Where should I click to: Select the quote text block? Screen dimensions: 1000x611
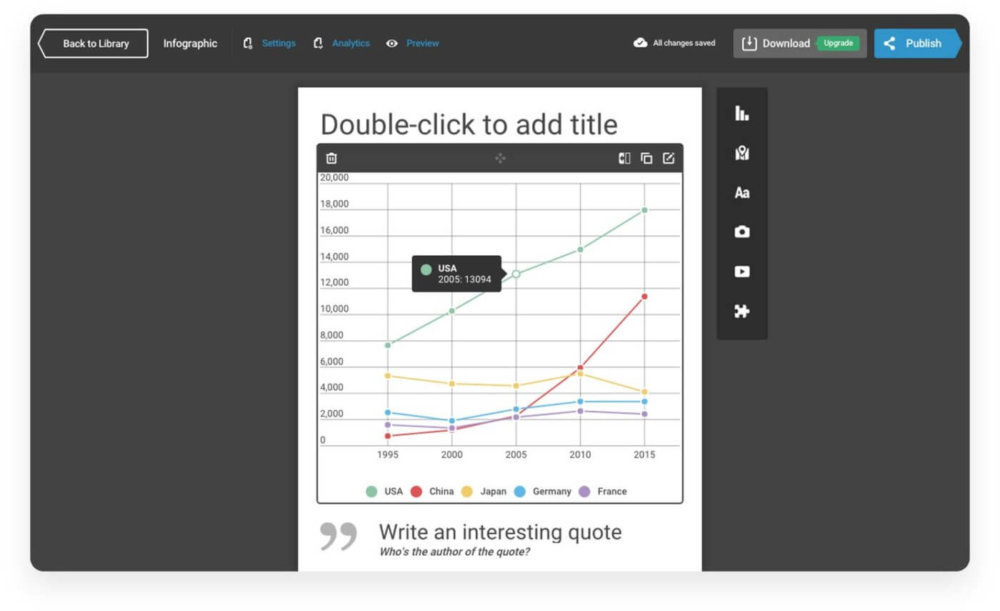[x=499, y=533]
